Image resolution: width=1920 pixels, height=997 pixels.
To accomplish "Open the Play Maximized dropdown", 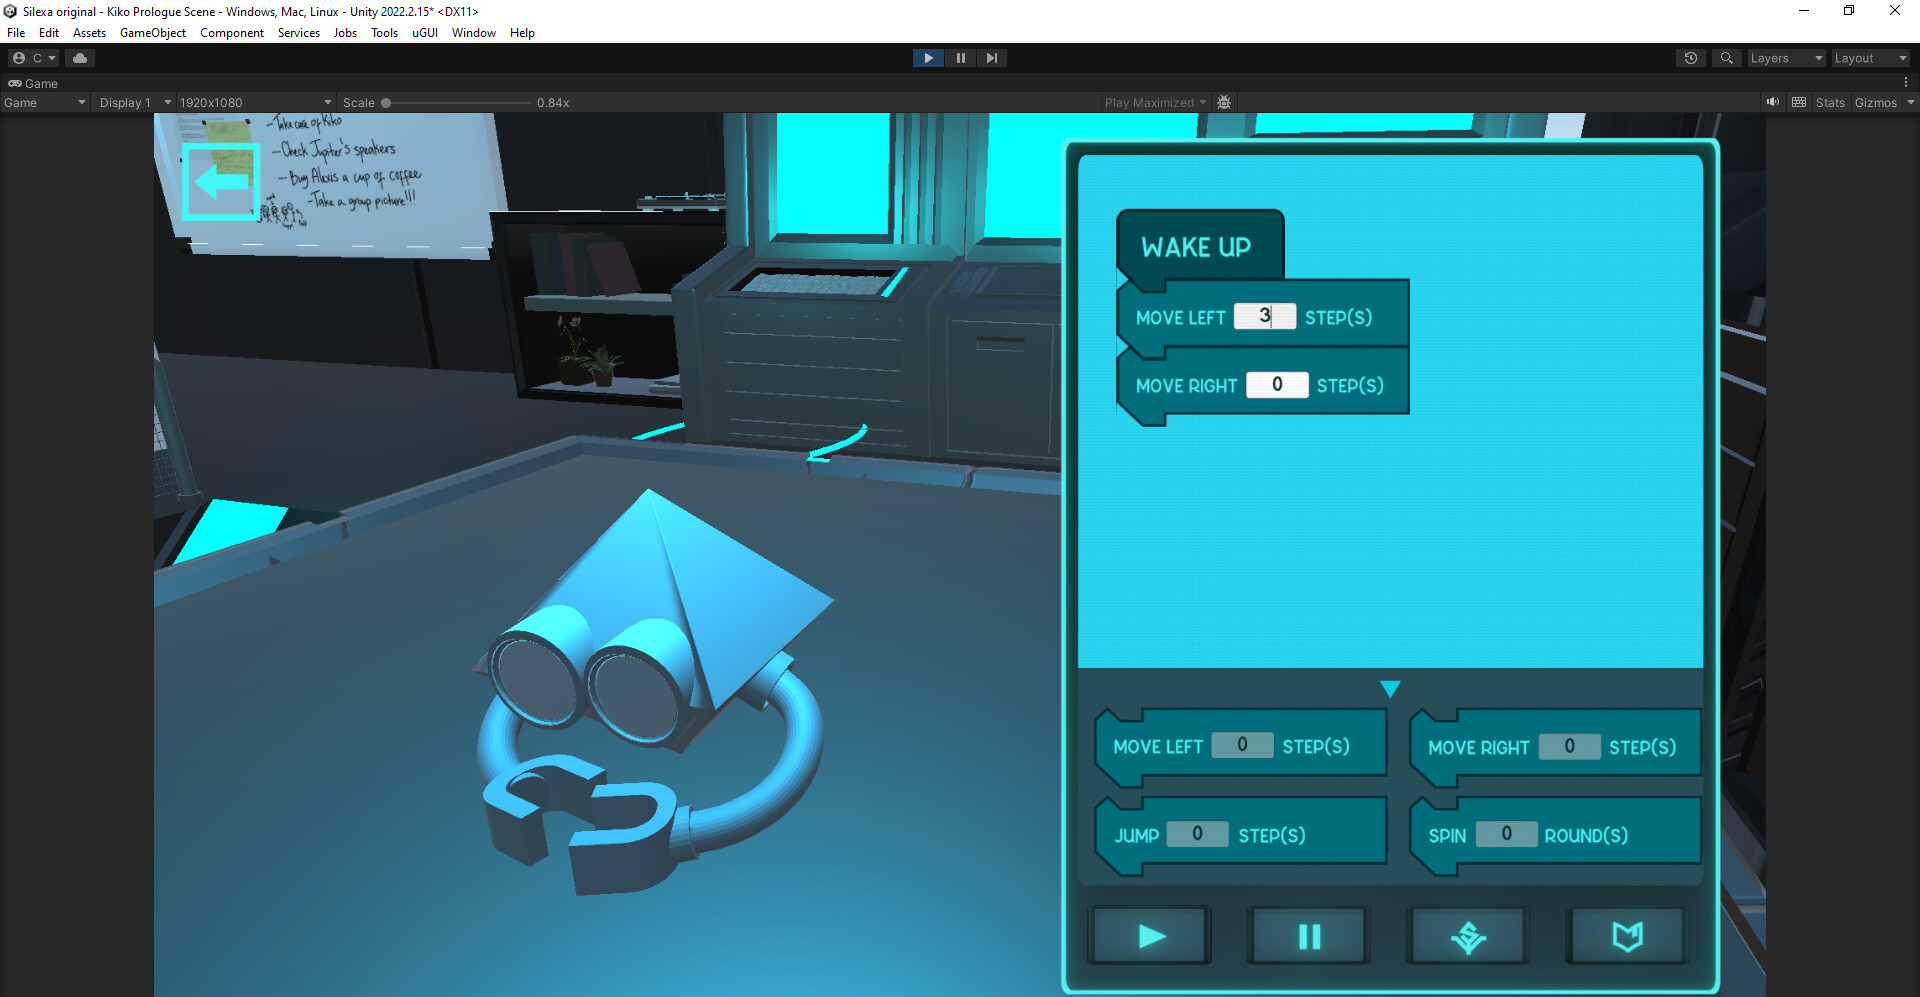I will [1154, 103].
